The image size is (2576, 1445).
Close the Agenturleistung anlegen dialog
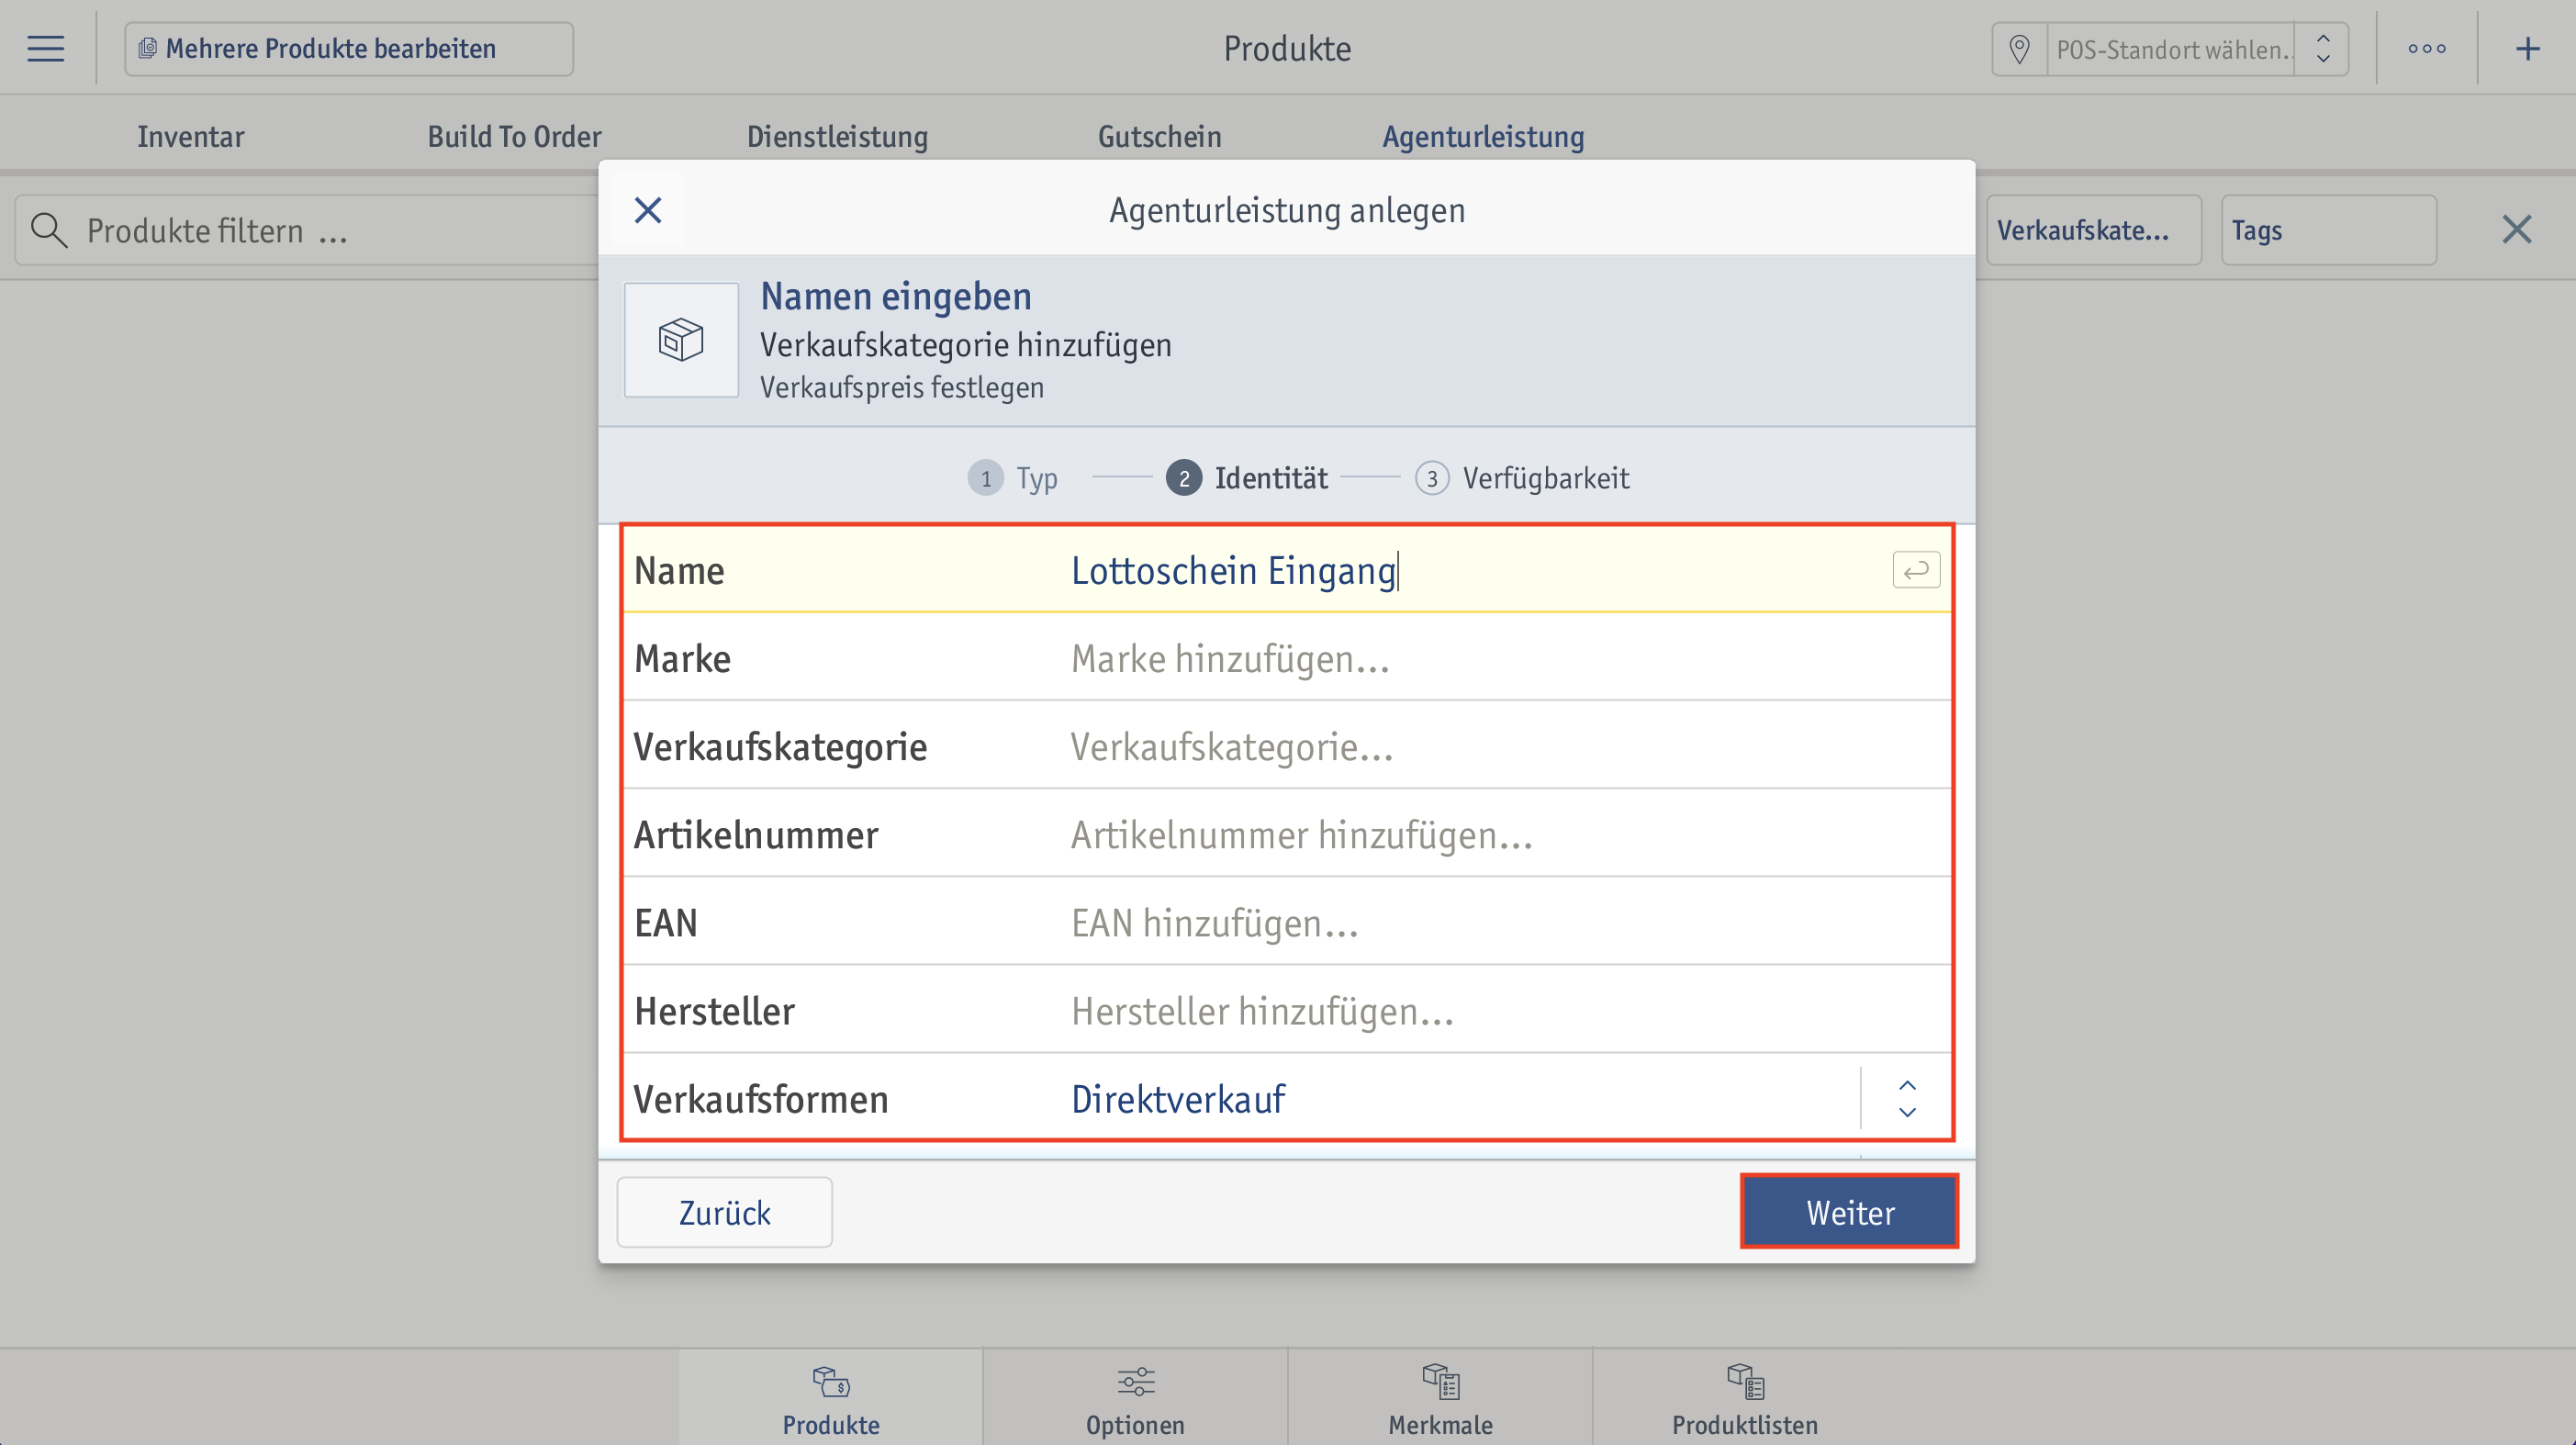pyautogui.click(x=648, y=210)
